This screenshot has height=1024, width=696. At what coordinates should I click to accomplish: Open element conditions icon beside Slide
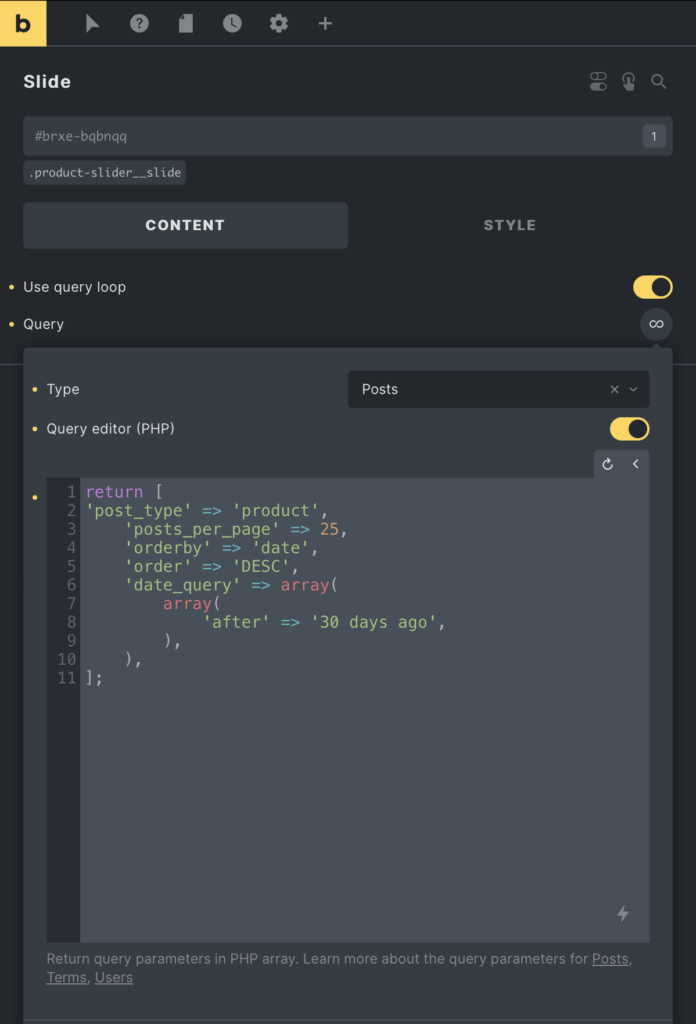(598, 82)
